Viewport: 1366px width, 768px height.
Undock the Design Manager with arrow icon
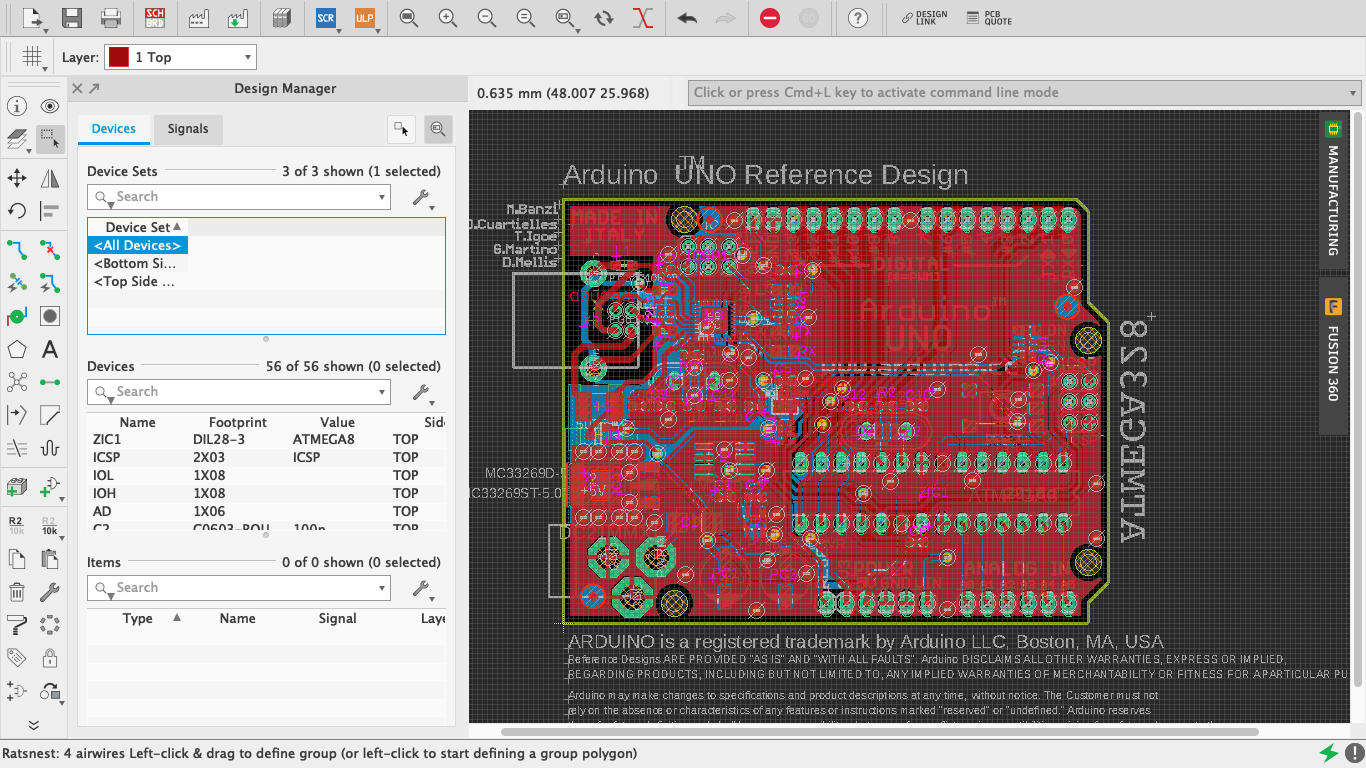pyautogui.click(x=94, y=88)
